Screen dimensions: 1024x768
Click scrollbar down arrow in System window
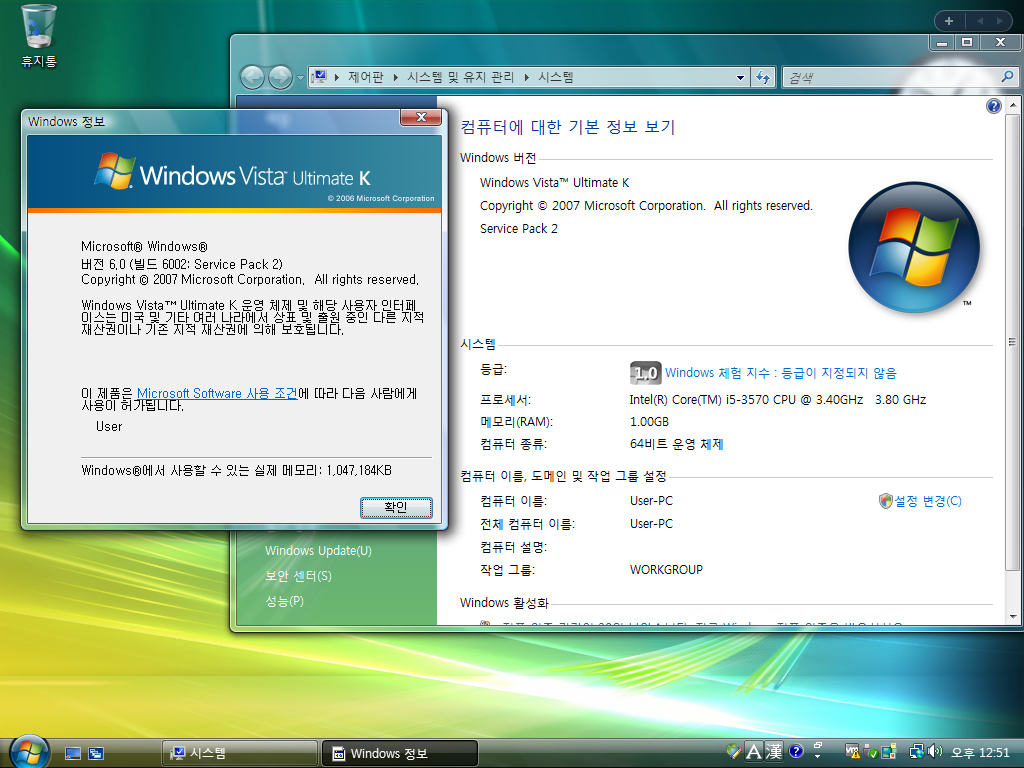coord(1012,617)
